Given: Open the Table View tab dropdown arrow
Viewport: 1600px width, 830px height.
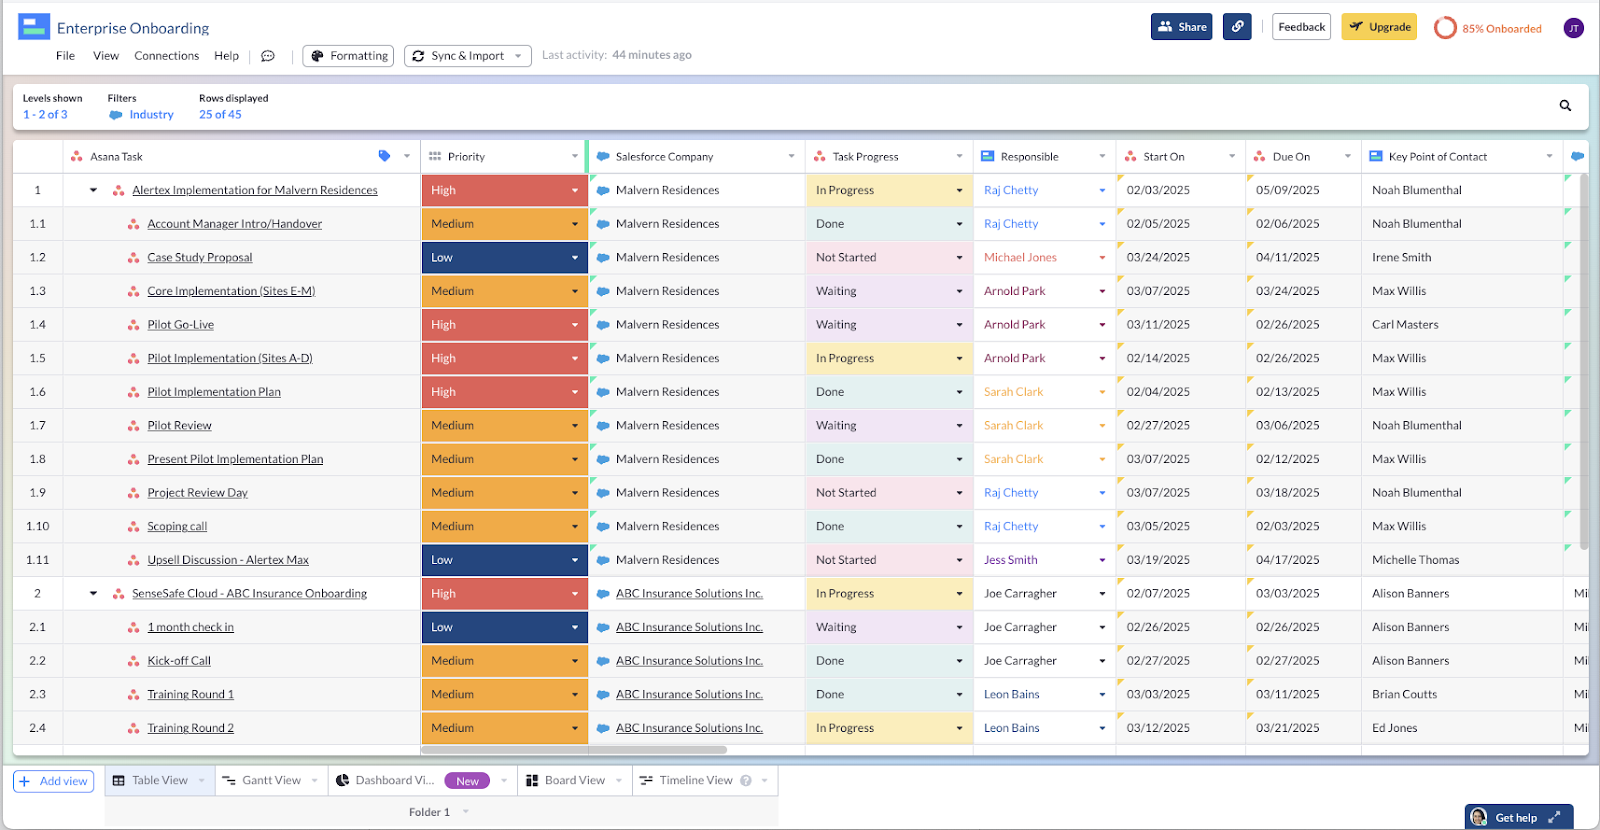Looking at the screenshot, I should [201, 781].
